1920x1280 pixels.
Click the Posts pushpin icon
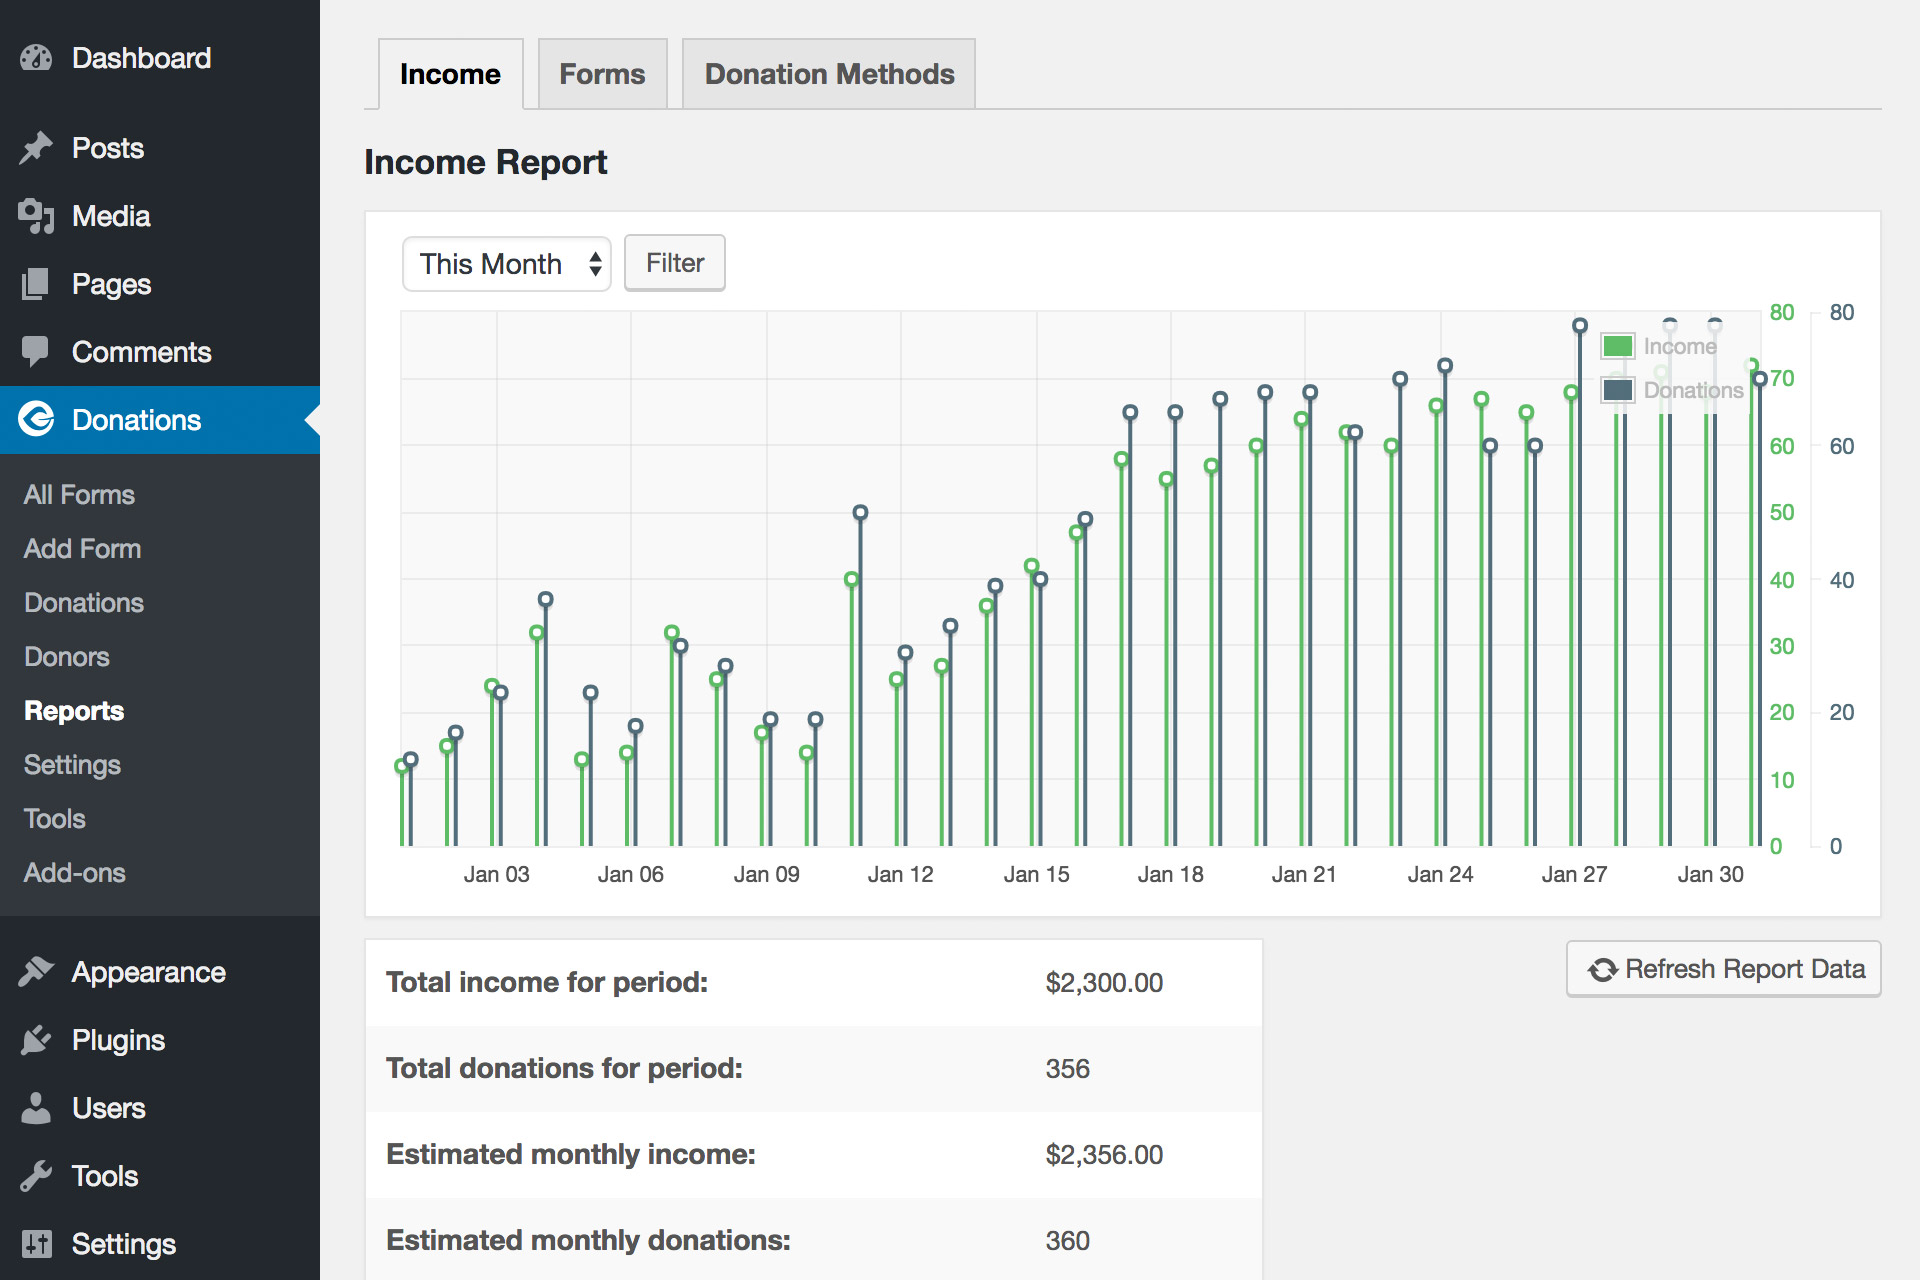point(36,148)
